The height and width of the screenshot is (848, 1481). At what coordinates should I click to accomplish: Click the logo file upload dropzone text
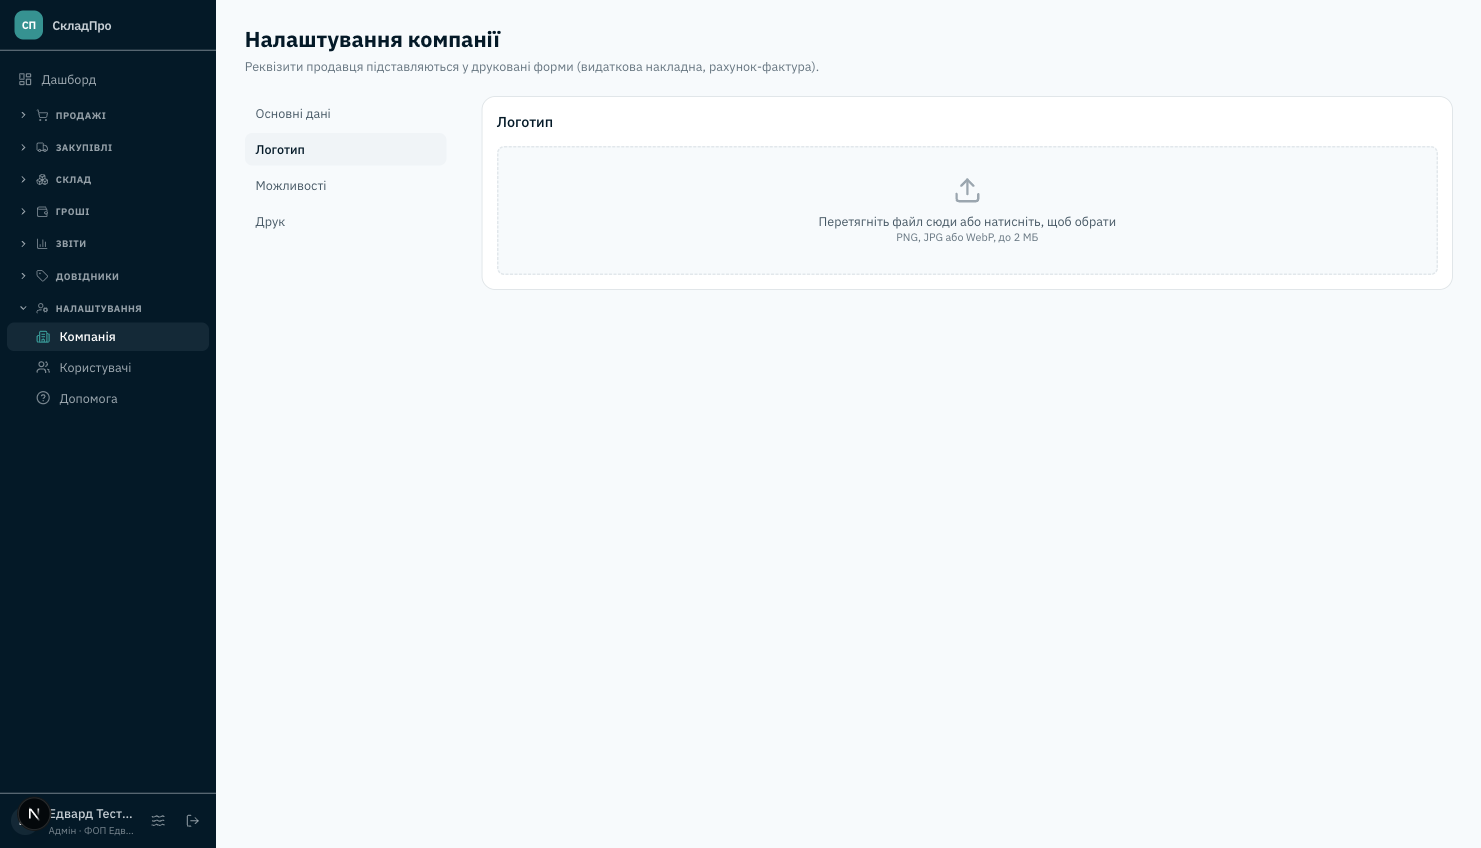[x=967, y=222]
